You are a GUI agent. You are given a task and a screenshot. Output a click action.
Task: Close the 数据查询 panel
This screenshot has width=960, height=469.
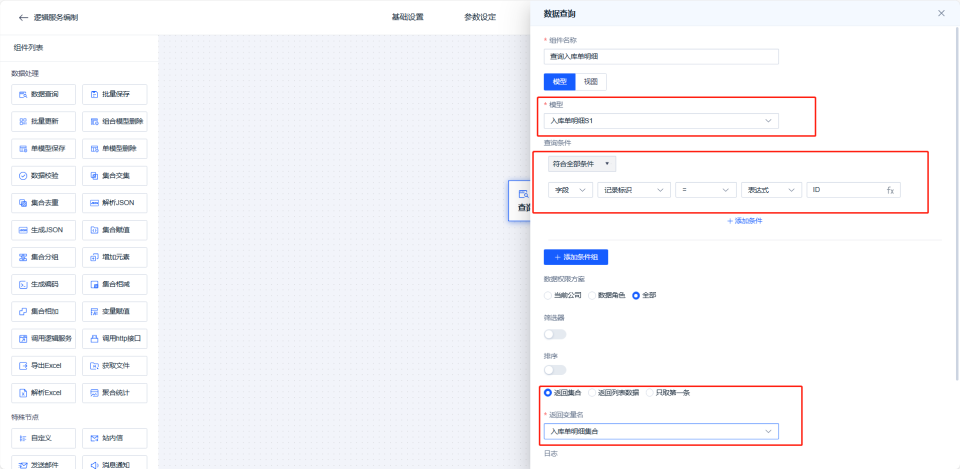click(x=941, y=13)
